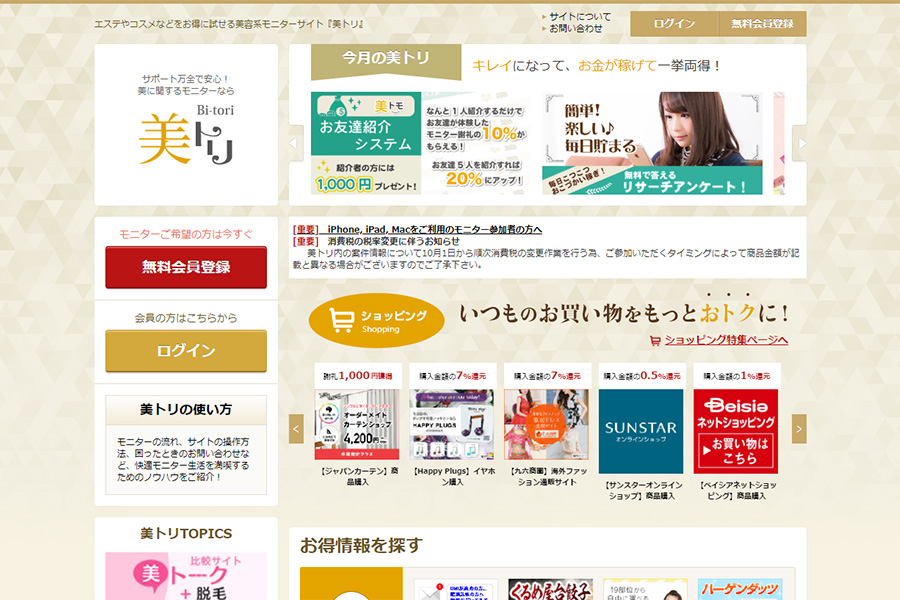The height and width of the screenshot is (600, 900).
Task: Open the iPhone, iPad, Mac notice link
Action: 435,230
